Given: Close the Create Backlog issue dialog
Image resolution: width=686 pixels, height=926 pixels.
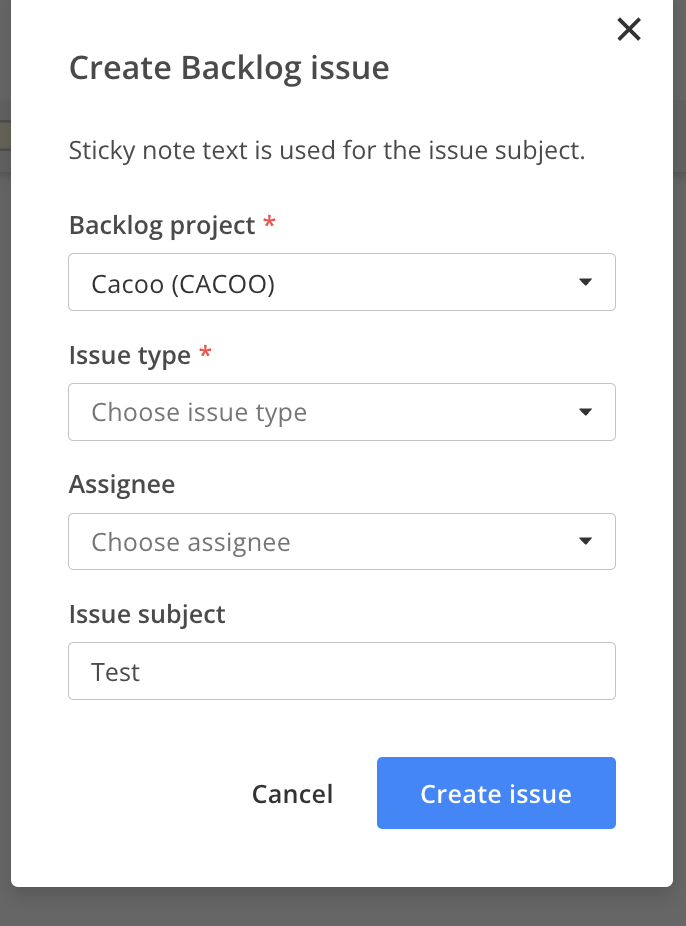Looking at the screenshot, I should pyautogui.click(x=629, y=29).
